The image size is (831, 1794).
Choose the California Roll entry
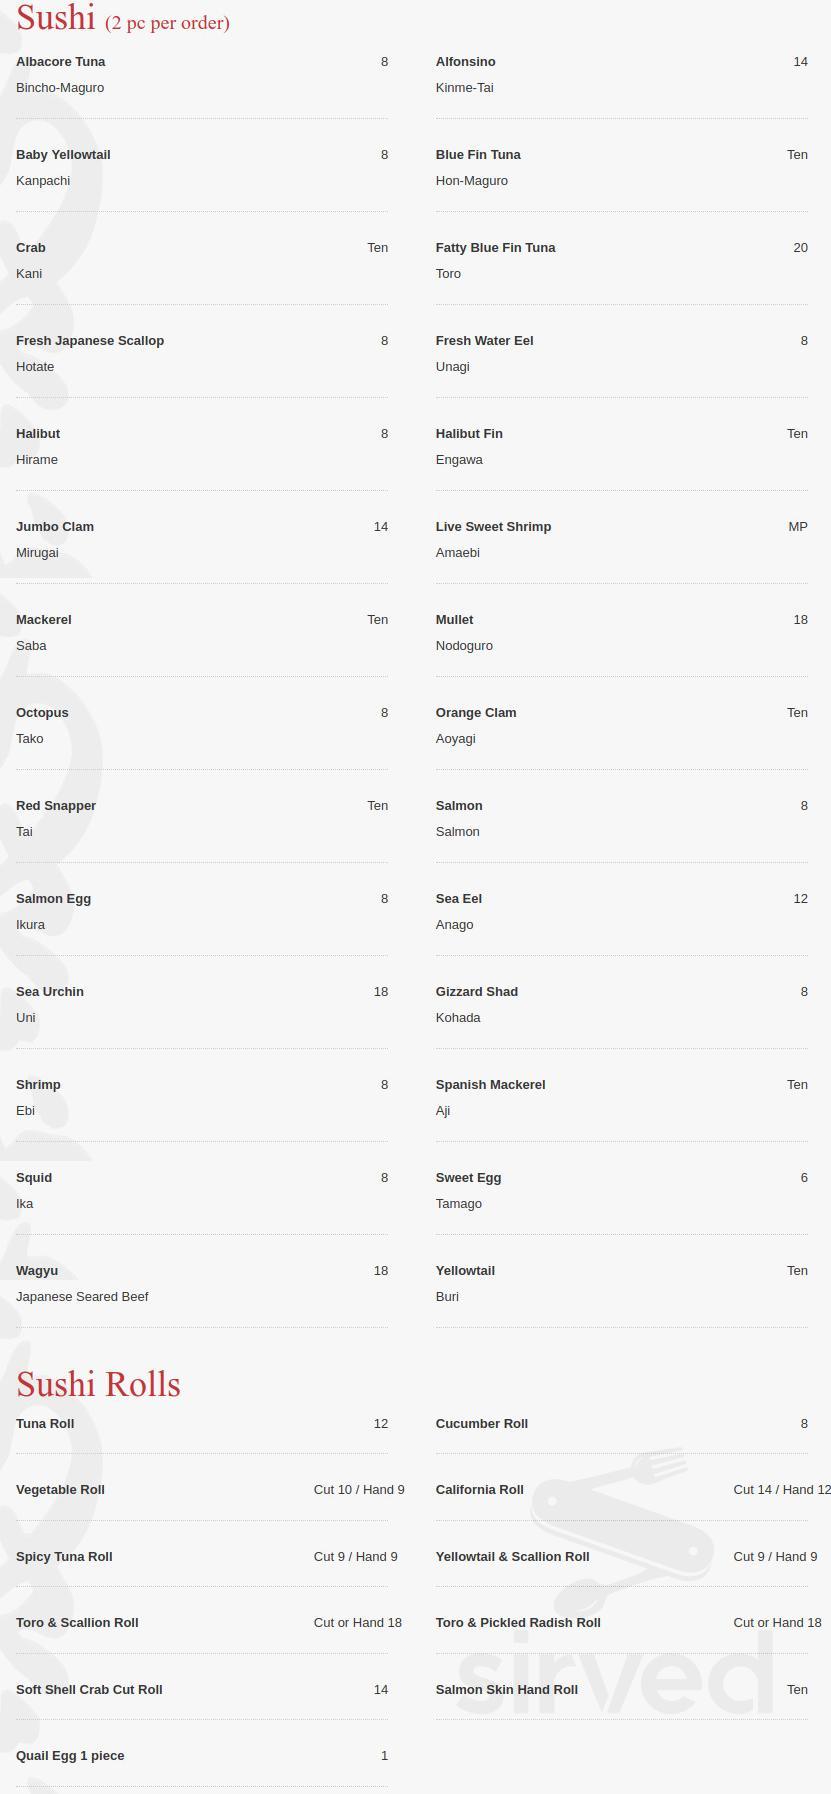point(480,1490)
